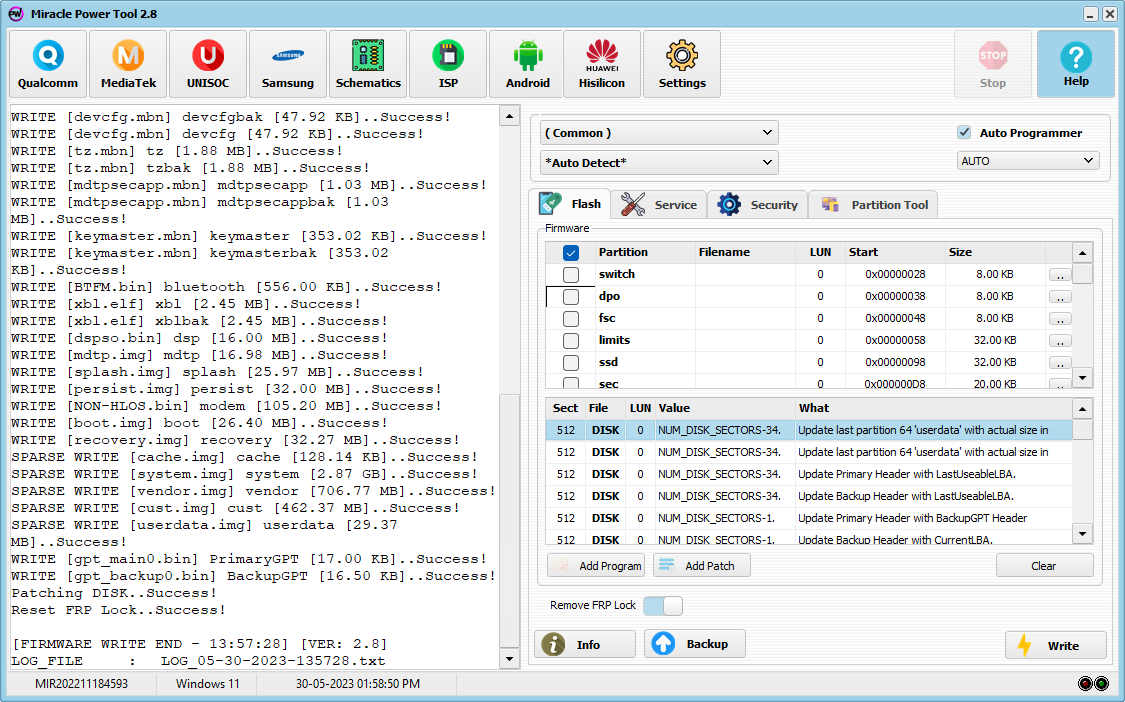Click the Miracle Power Tool title icon
The height and width of the screenshot is (702, 1125).
click(15, 14)
